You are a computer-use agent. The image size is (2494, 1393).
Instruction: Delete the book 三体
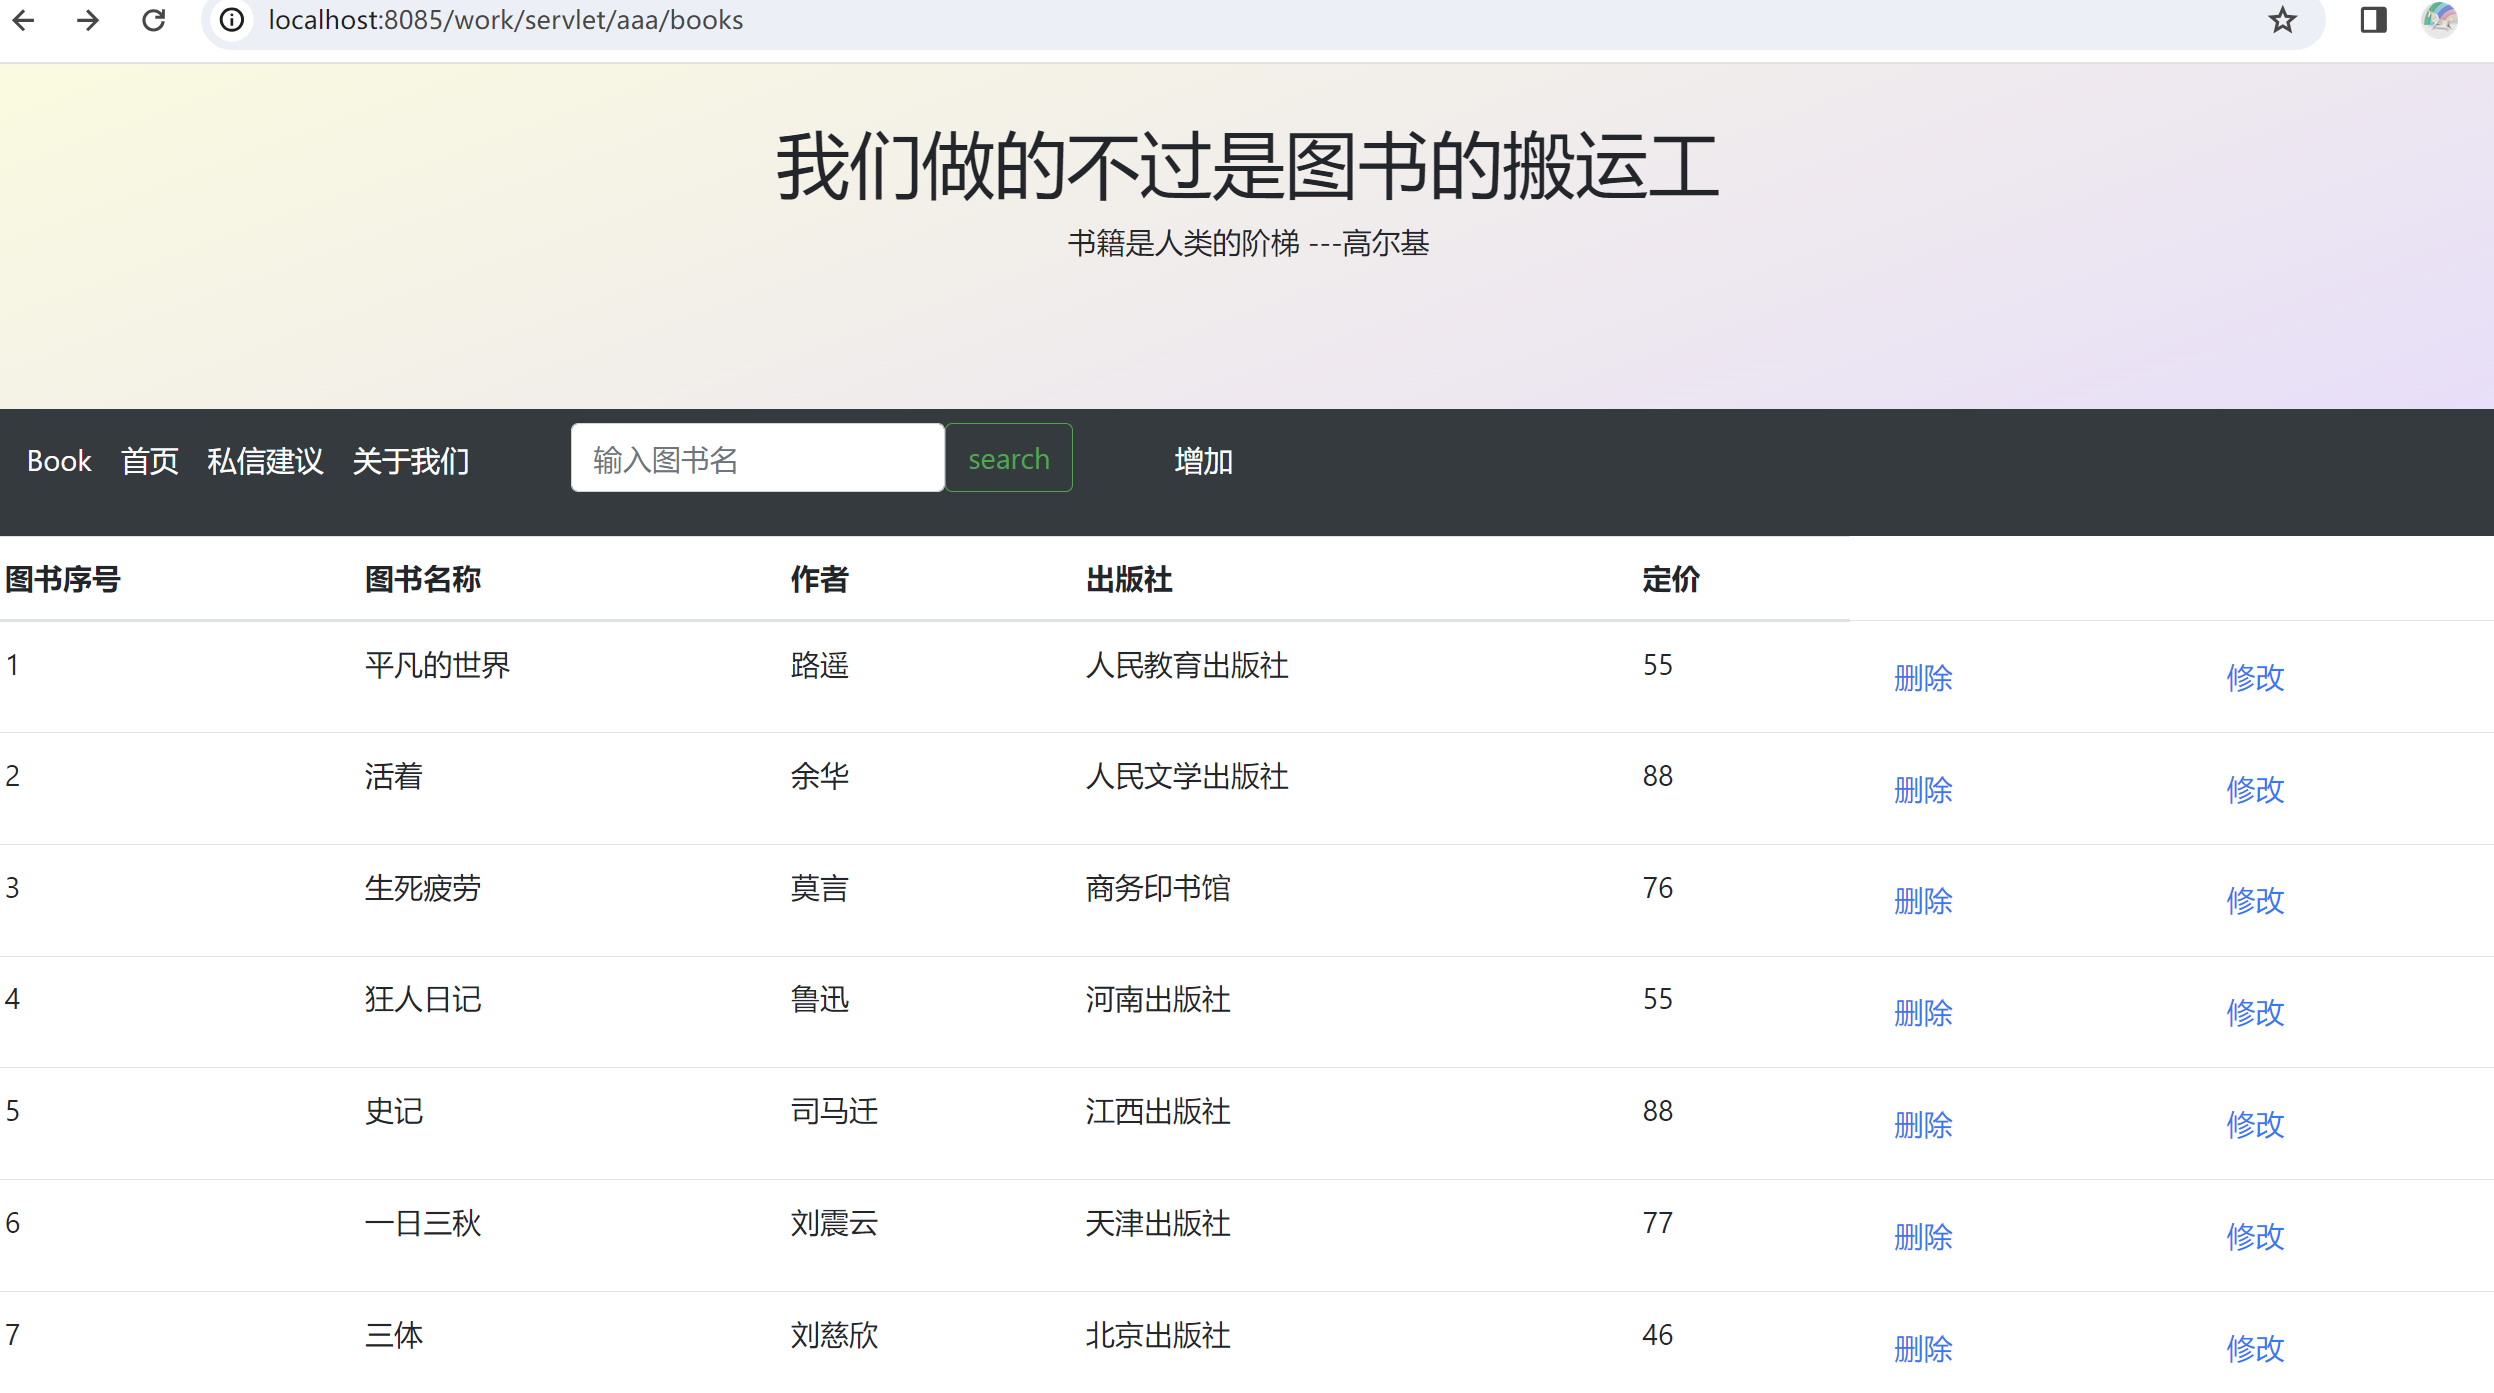tap(1922, 1349)
